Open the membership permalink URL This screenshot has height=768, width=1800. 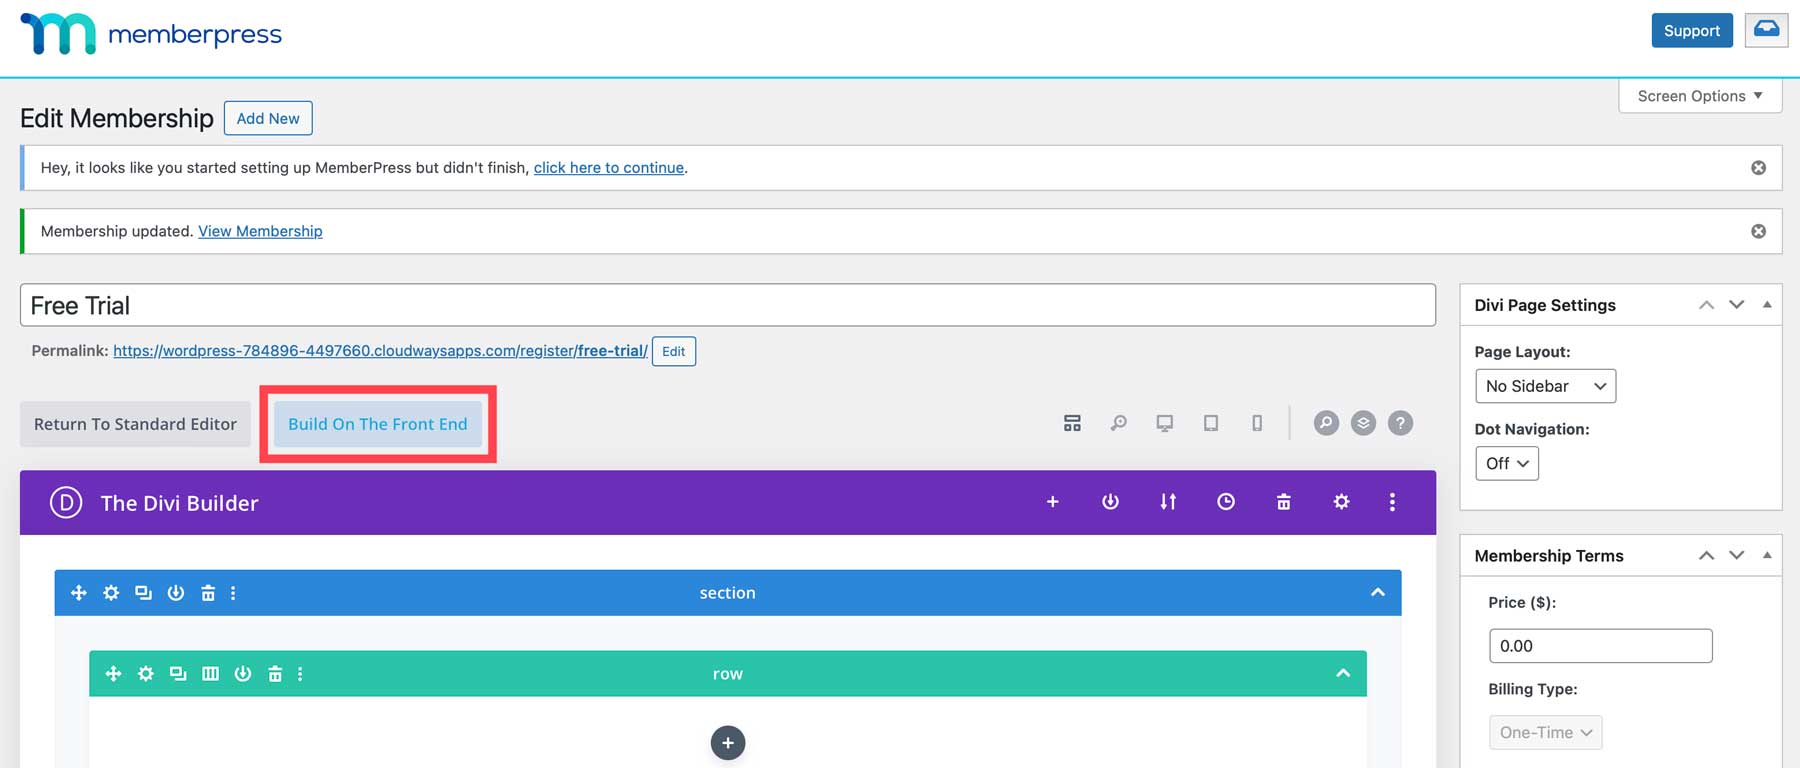(380, 351)
